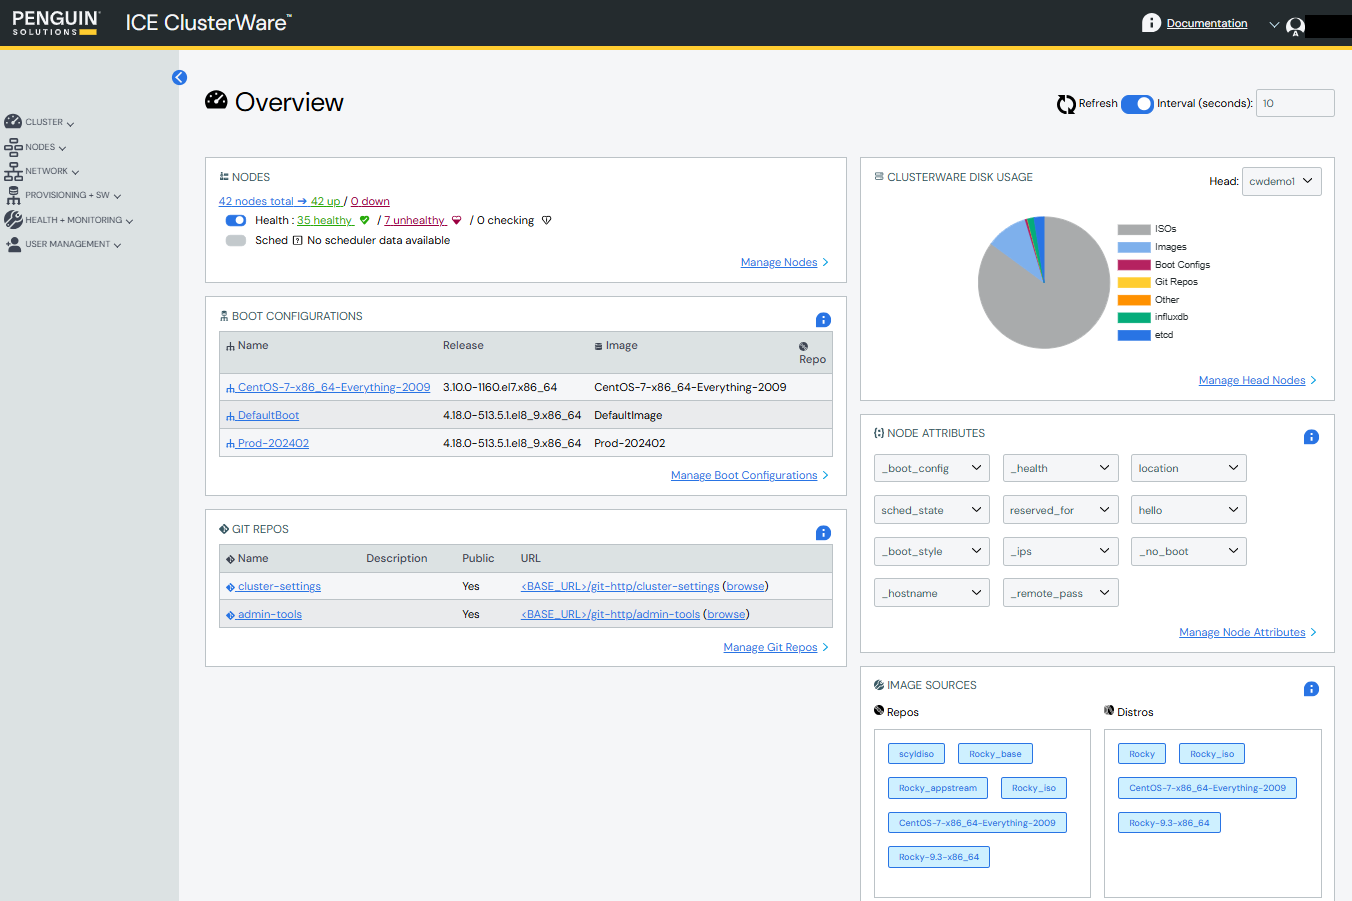Open the _boot_config attribute dropdown
This screenshot has height=901, width=1352.
(x=931, y=467)
